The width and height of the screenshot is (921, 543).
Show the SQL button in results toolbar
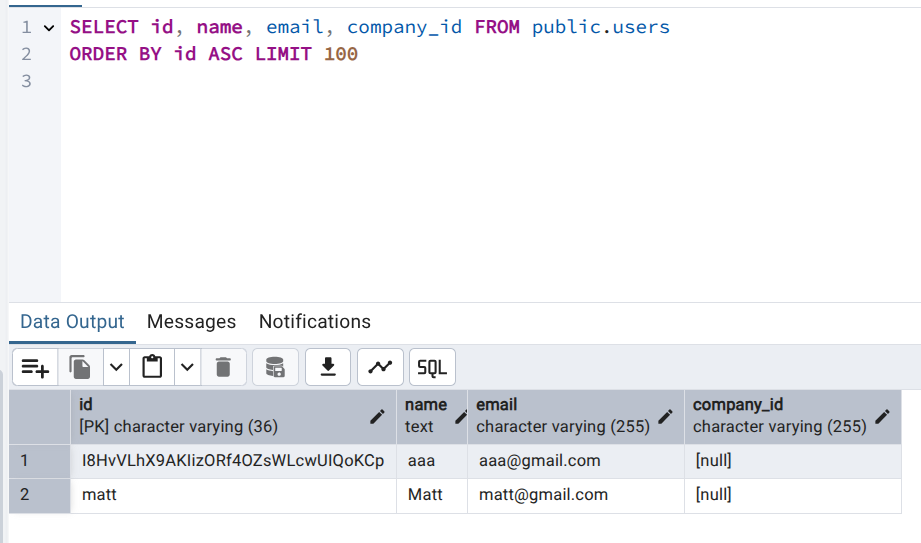pos(432,368)
